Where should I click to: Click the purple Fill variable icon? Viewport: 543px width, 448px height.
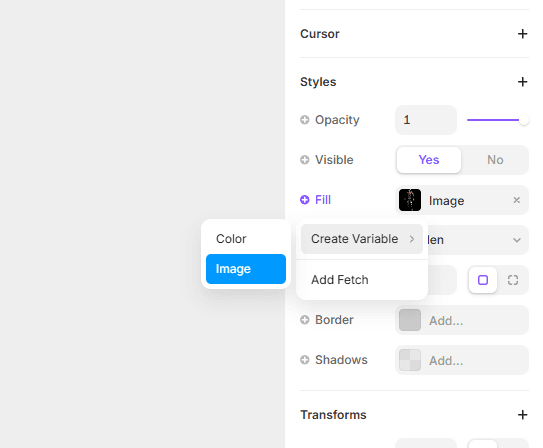tap(304, 200)
